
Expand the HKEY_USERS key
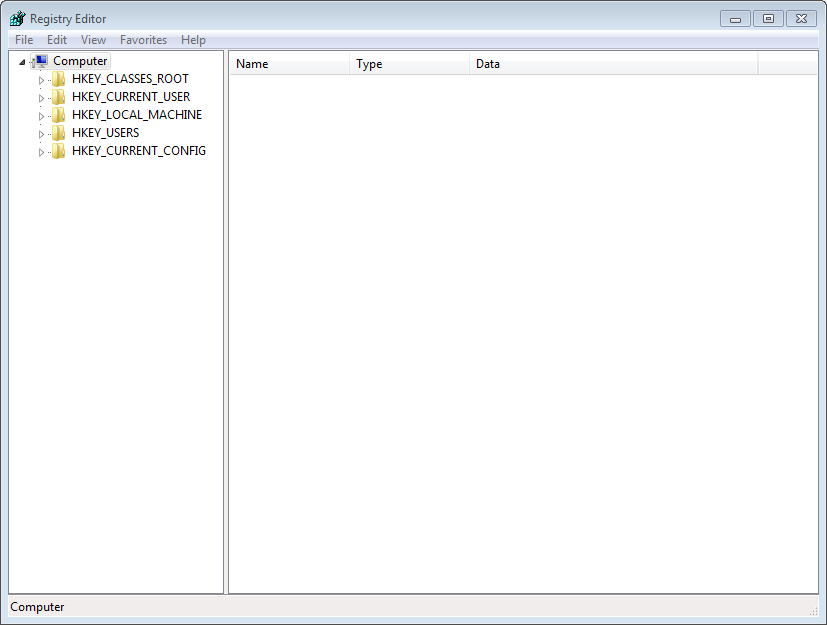point(41,134)
